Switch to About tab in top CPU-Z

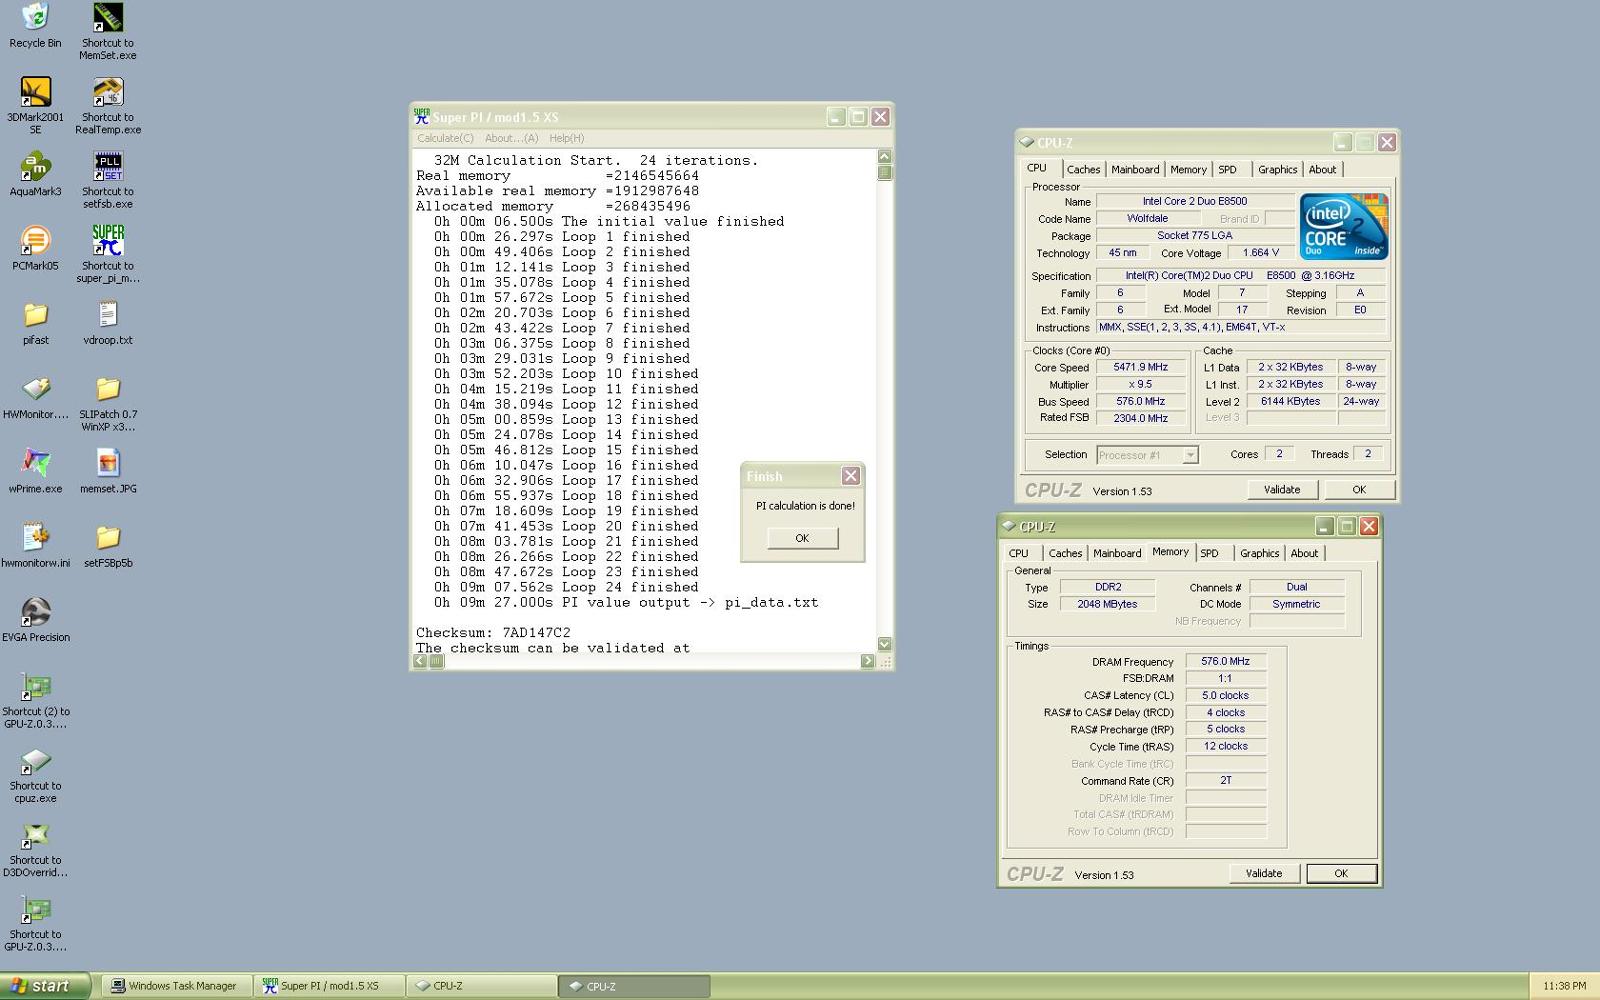point(1322,170)
